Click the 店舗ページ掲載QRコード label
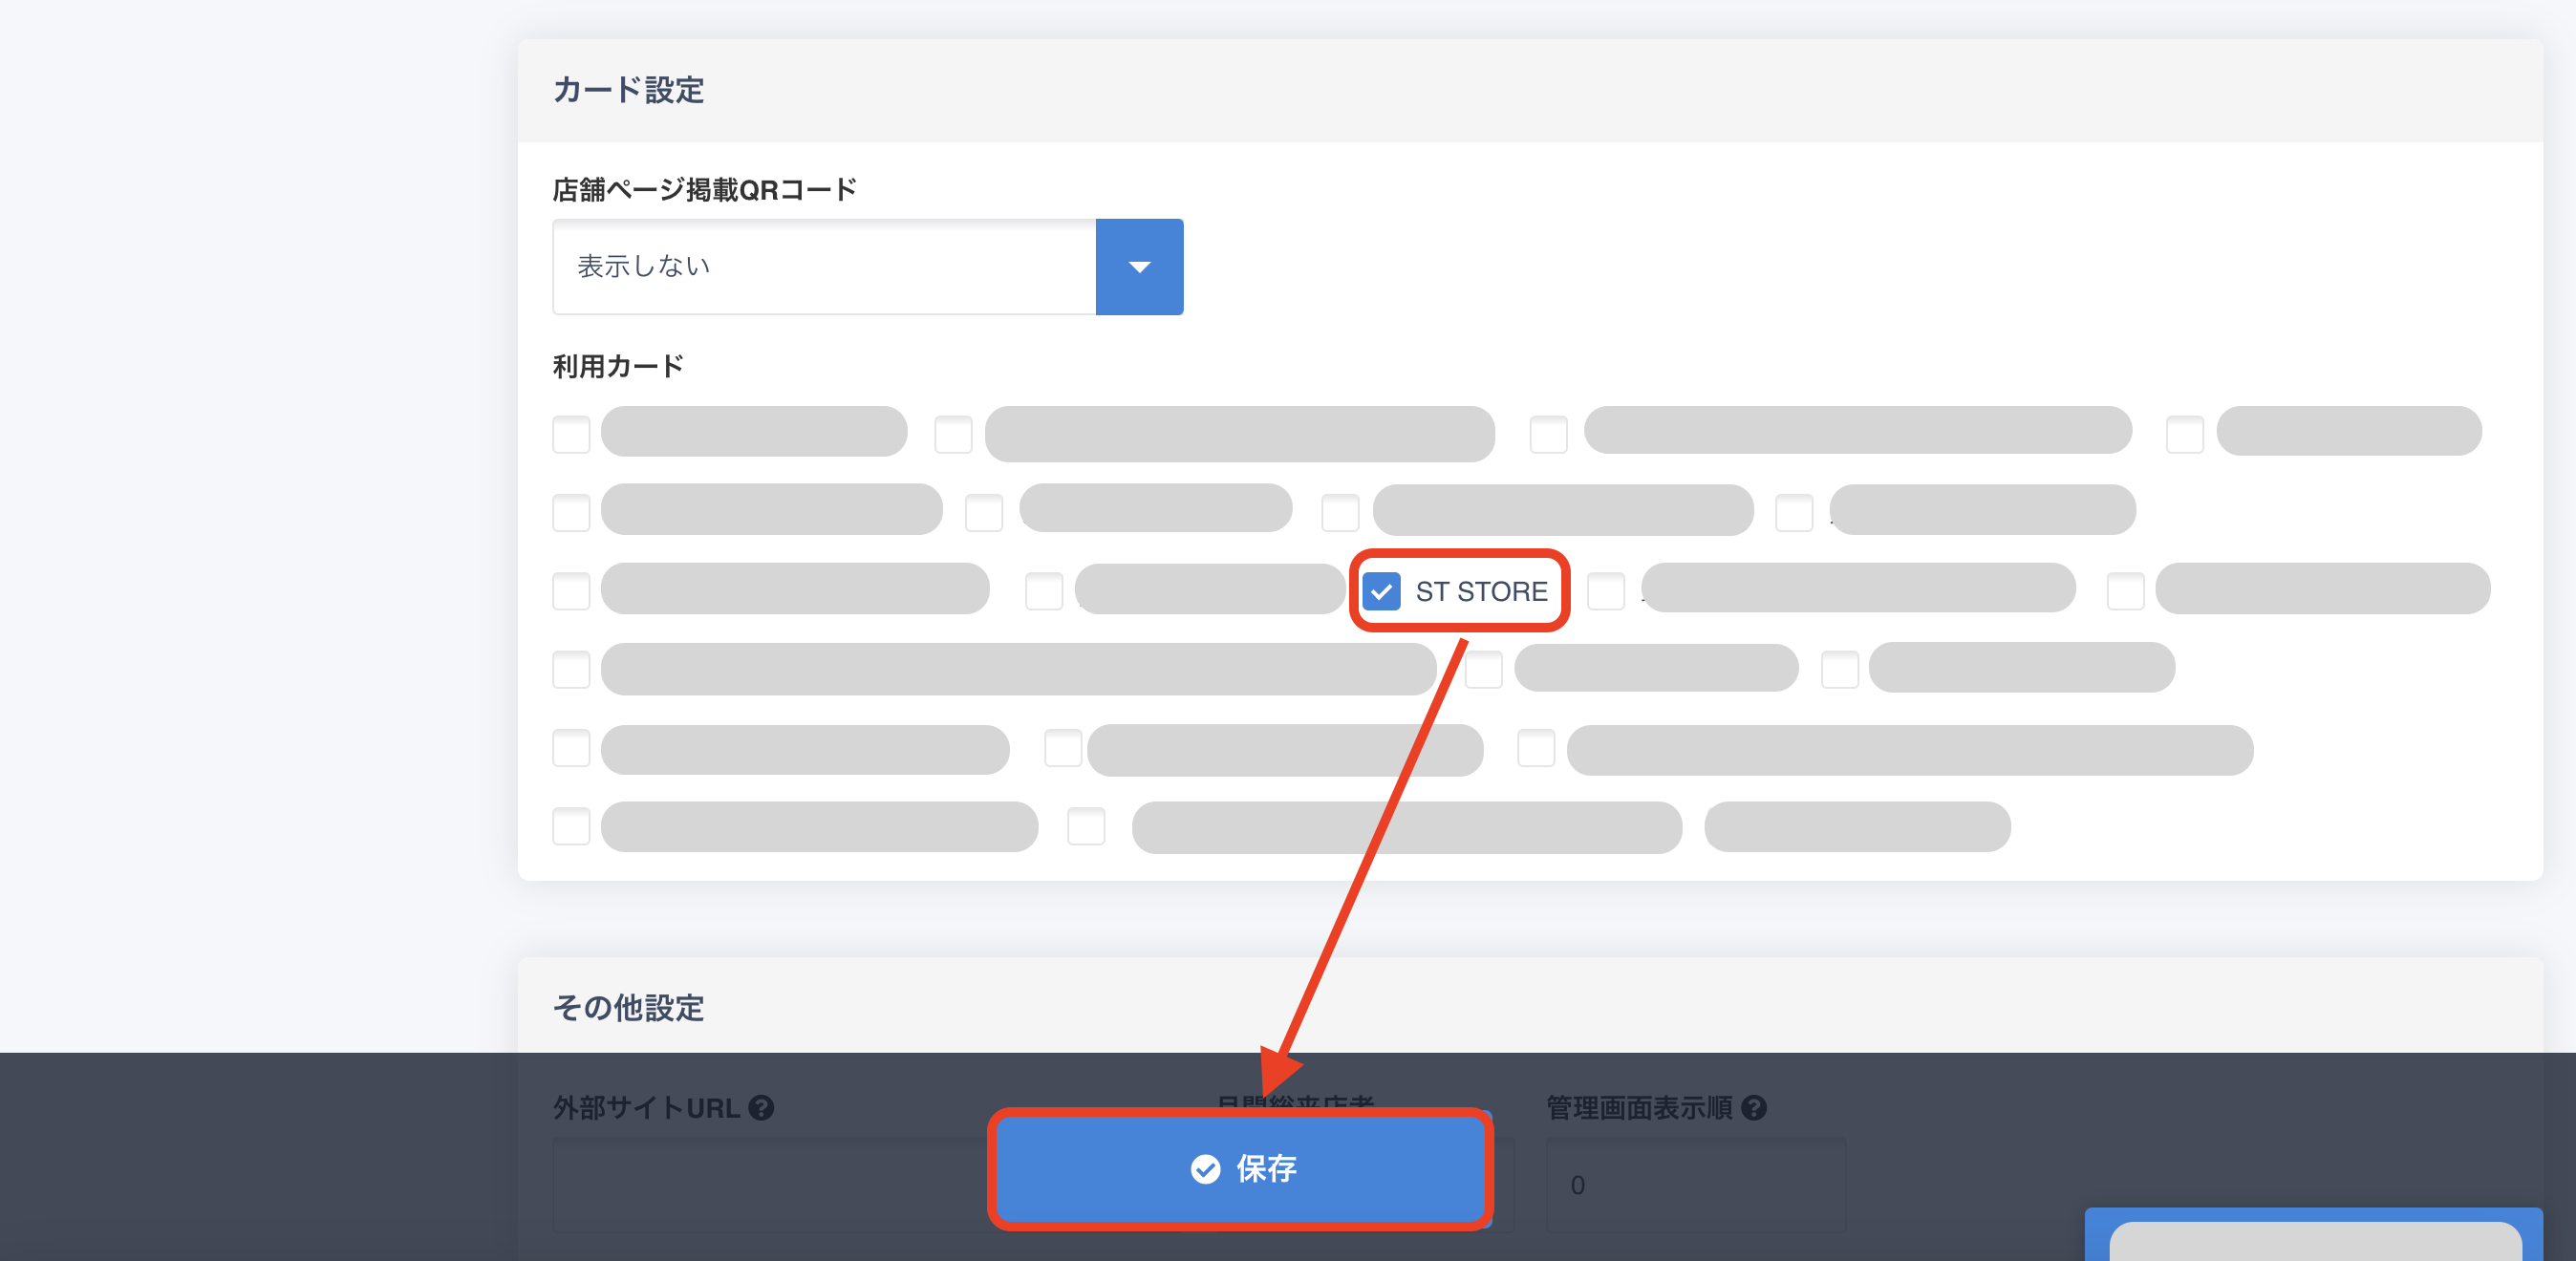The height and width of the screenshot is (1261, 2576). (704, 190)
